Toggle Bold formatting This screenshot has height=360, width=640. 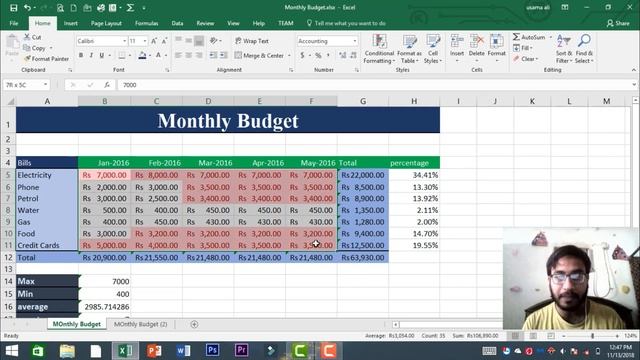[81, 55]
